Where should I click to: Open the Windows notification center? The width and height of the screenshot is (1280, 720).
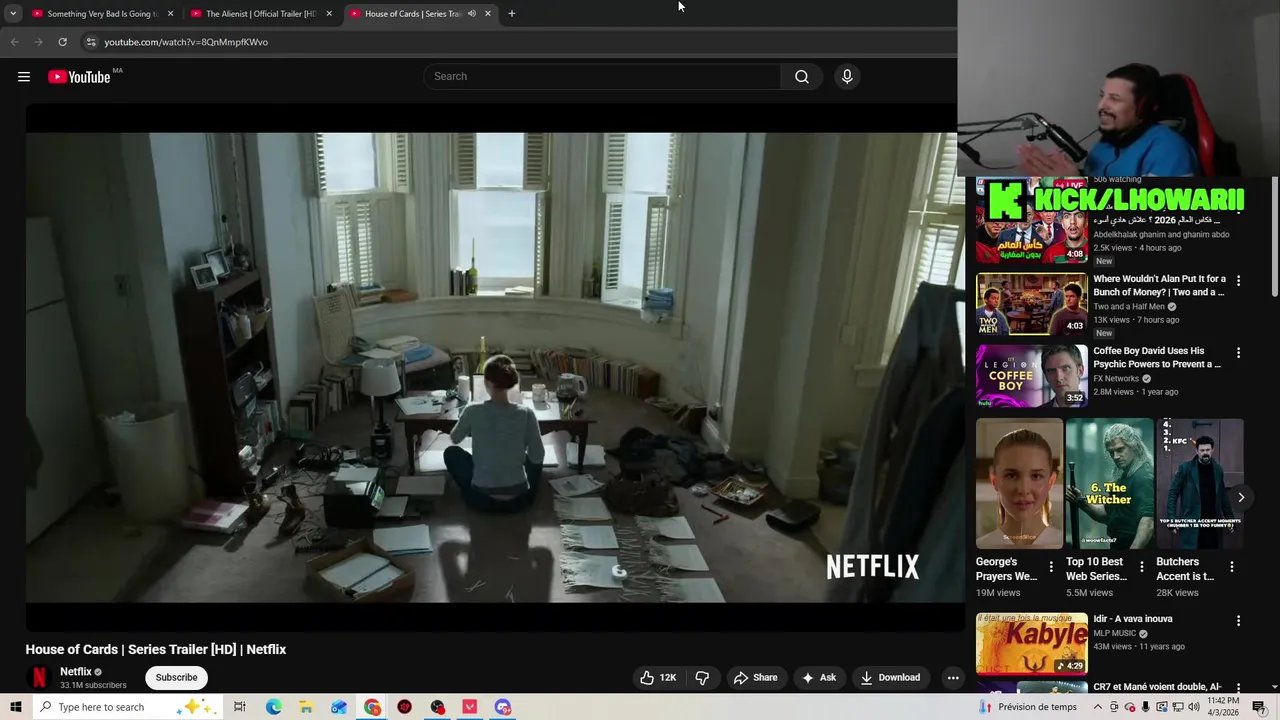tap(1258, 707)
